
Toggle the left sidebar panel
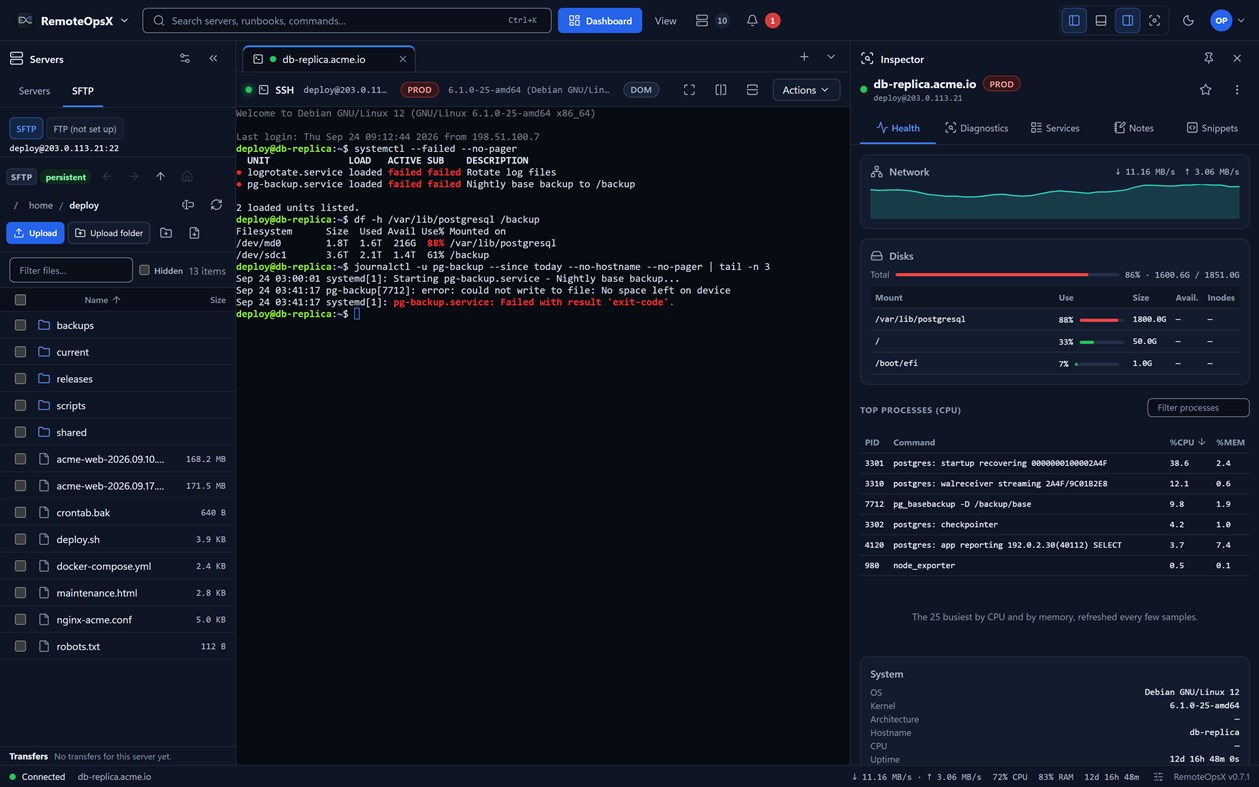click(1074, 20)
